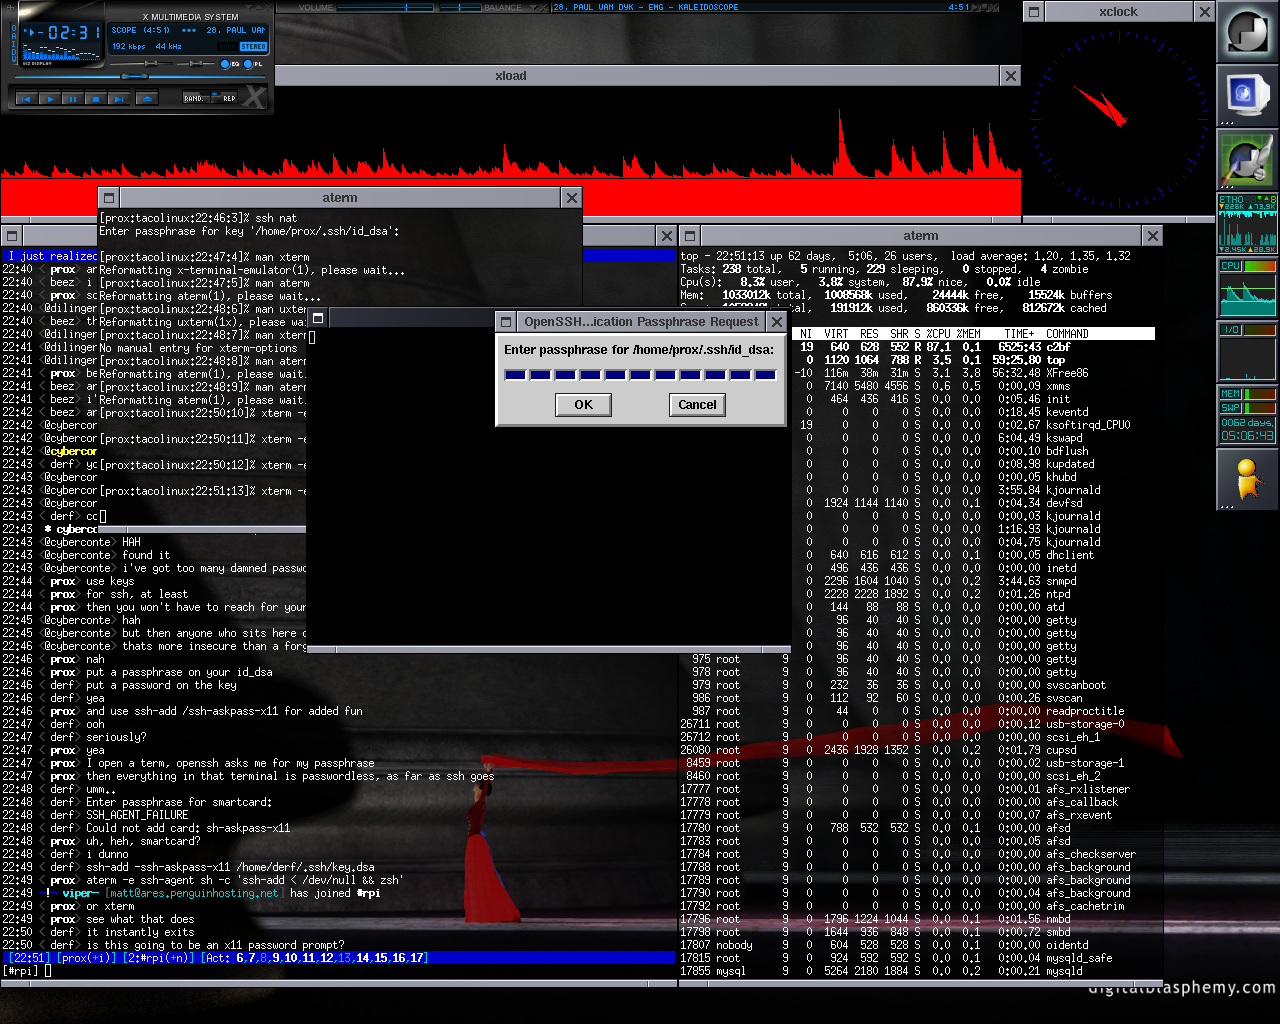Click the XMMS logo X on the player
This screenshot has width=1280, height=1024.
(x=254, y=98)
